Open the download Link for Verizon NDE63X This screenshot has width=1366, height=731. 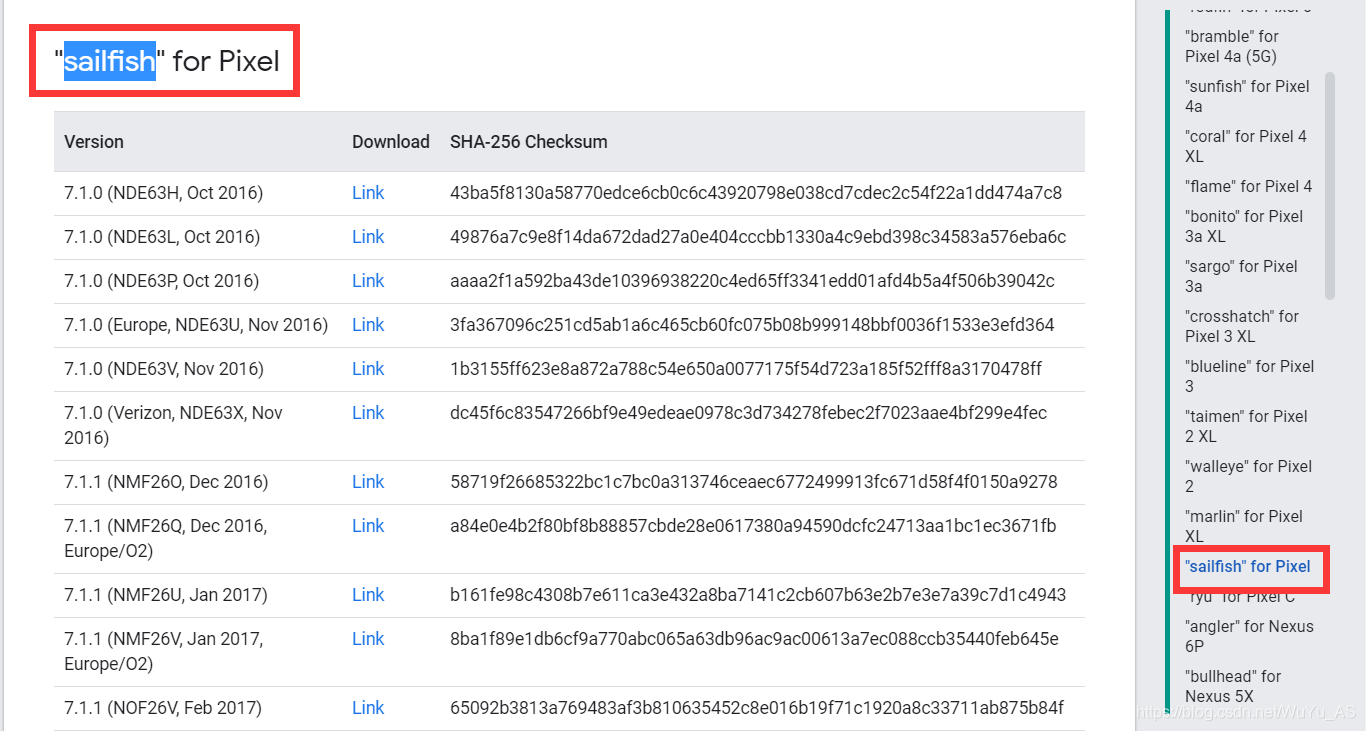(x=368, y=413)
